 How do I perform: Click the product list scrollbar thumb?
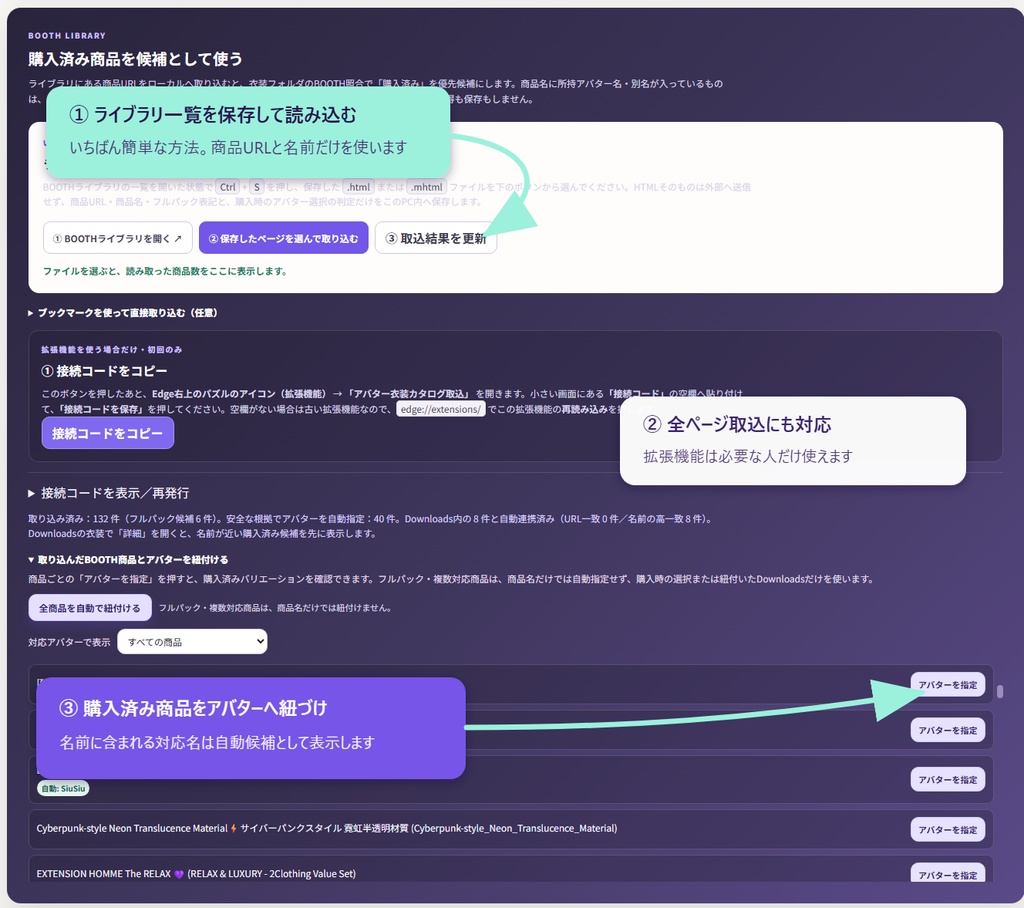pos(1000,691)
